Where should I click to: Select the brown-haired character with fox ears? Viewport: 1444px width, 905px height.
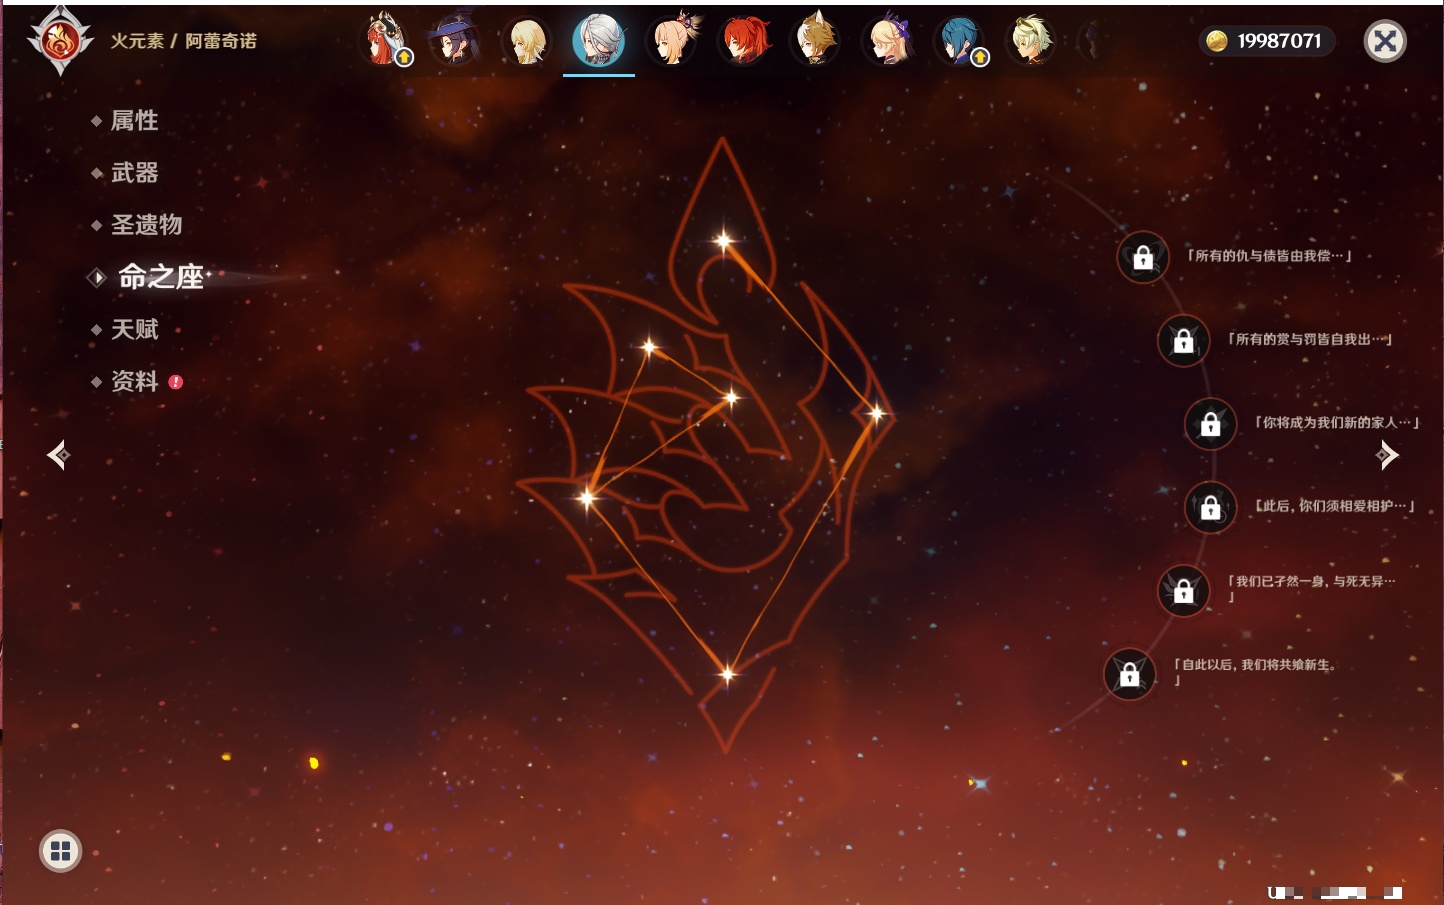coord(816,41)
